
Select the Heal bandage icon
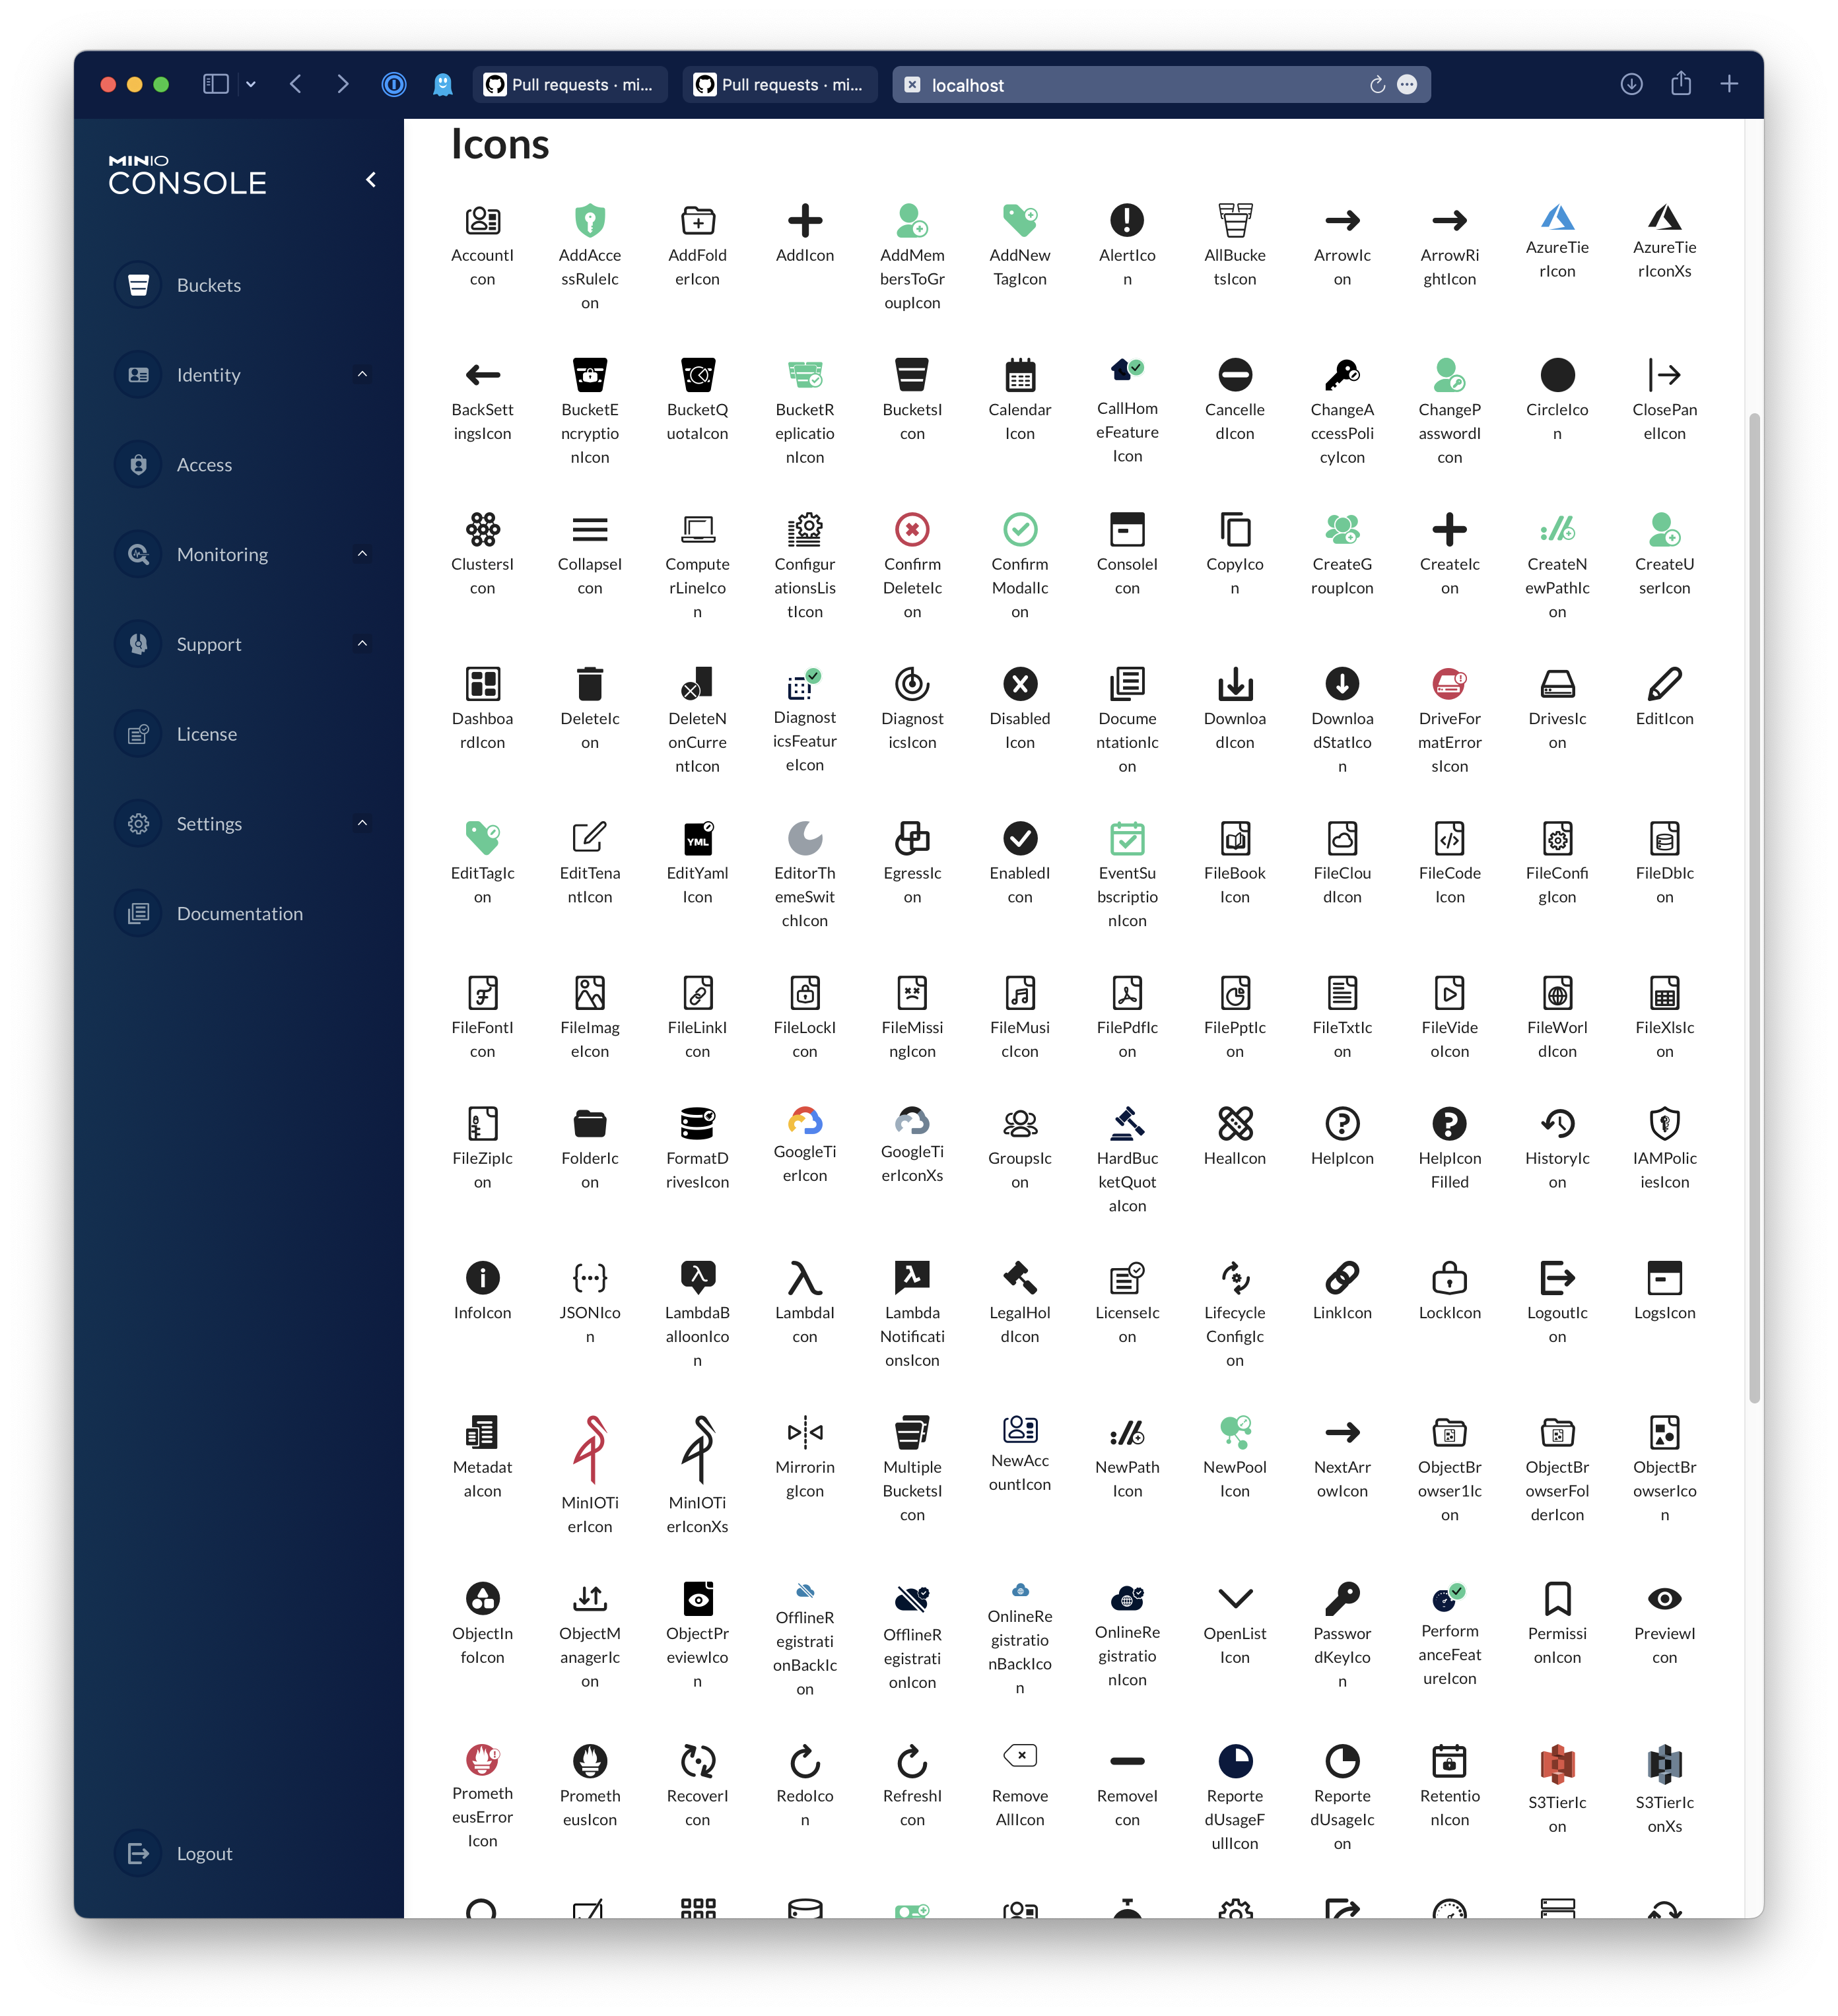point(1235,1123)
